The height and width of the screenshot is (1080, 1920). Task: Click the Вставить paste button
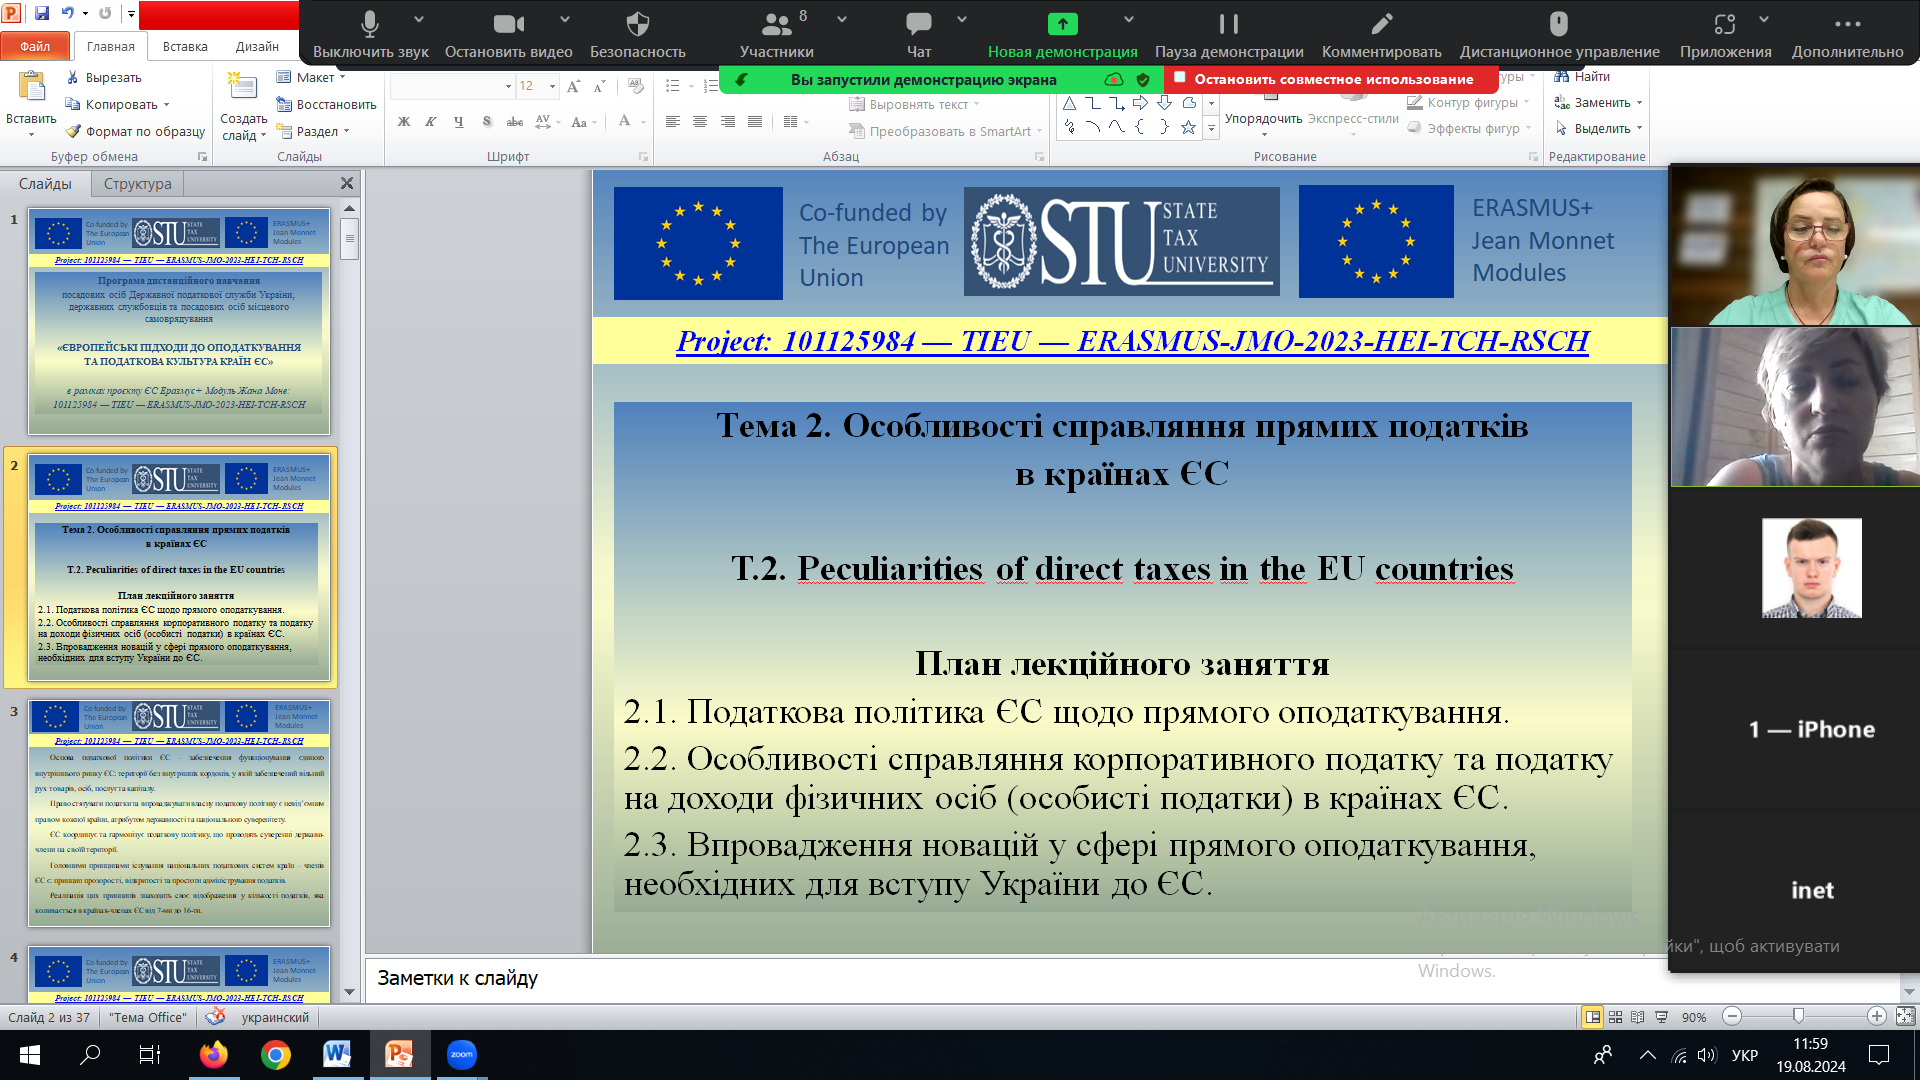coord(31,104)
